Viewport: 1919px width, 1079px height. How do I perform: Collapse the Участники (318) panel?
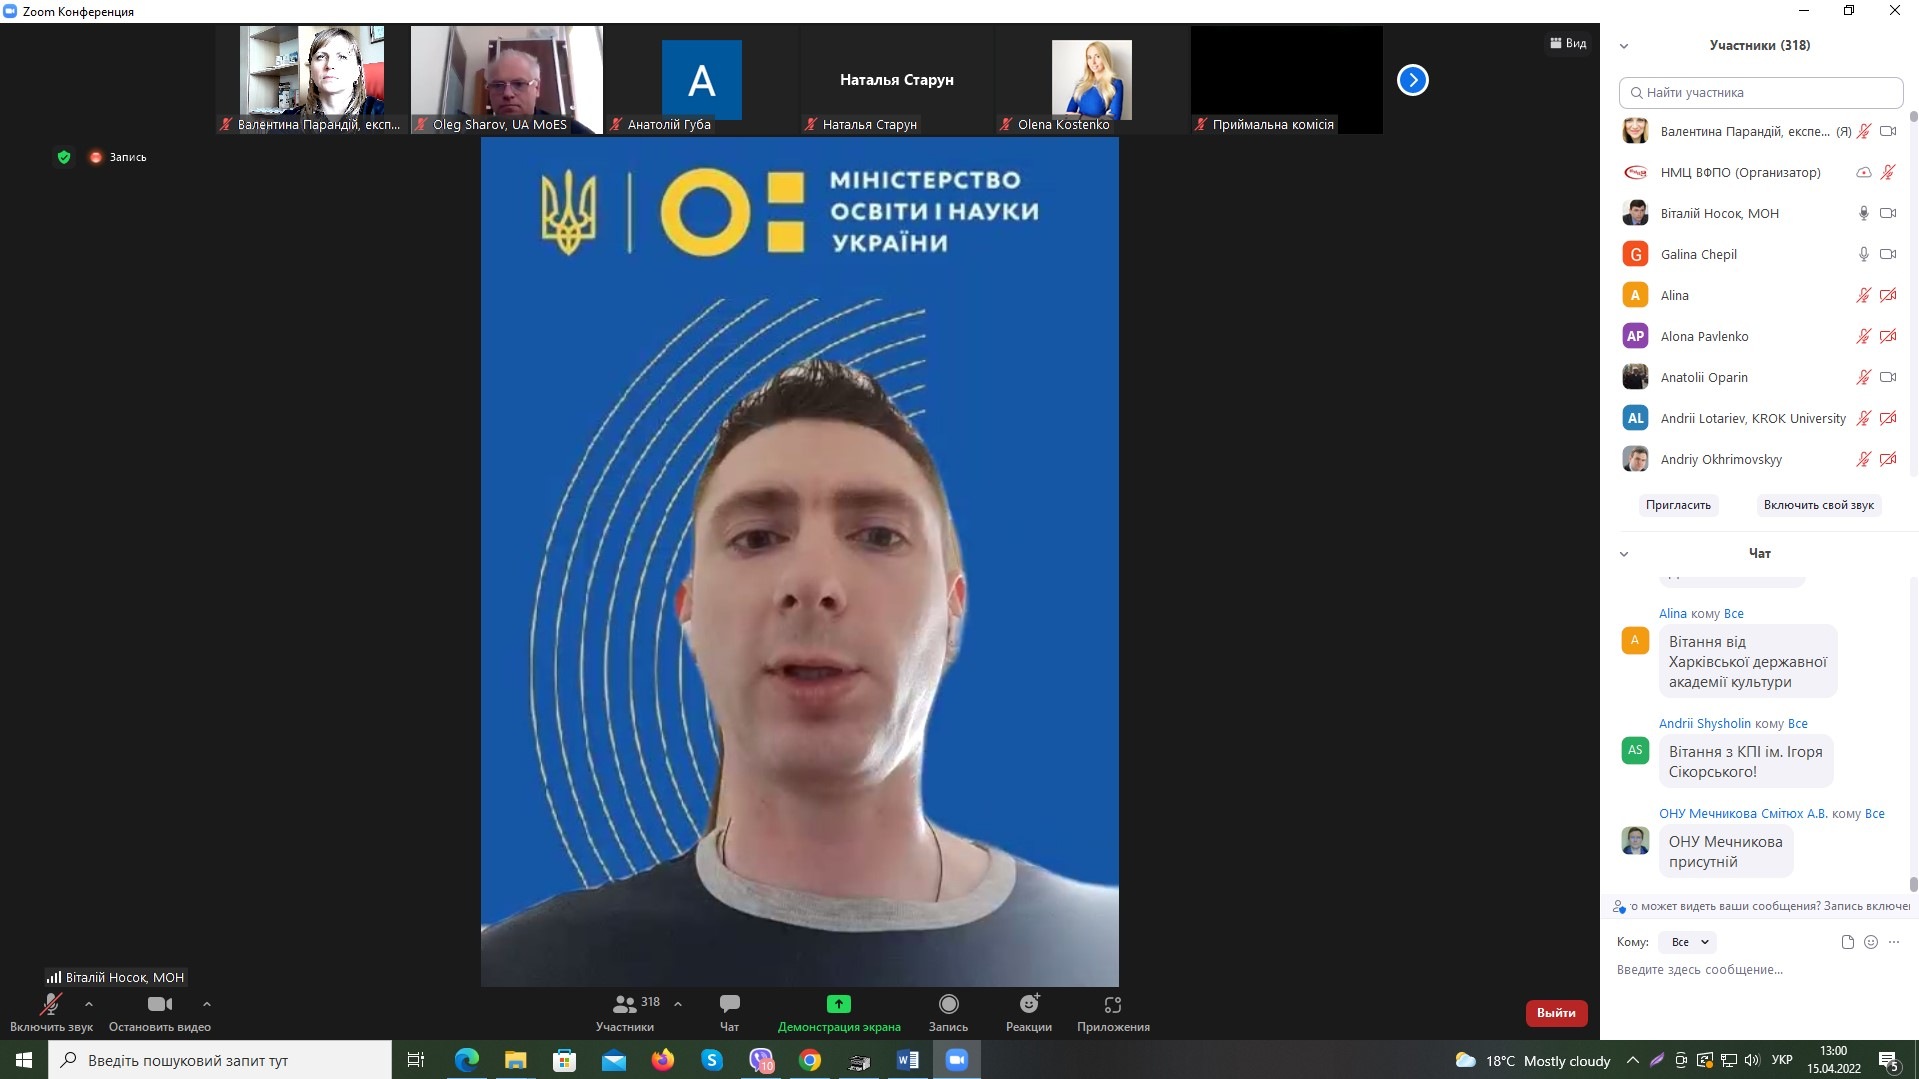pos(1624,46)
